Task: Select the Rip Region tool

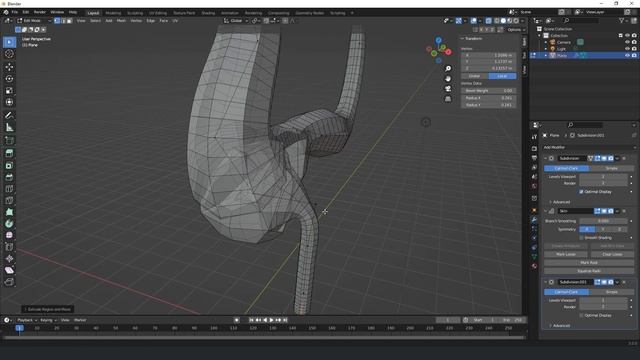Action: (x=9, y=282)
